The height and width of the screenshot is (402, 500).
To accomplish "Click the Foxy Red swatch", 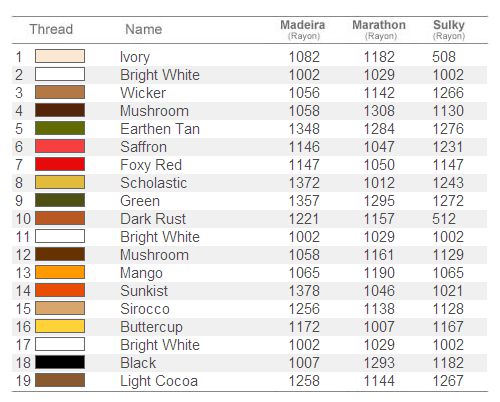I will coord(60,164).
